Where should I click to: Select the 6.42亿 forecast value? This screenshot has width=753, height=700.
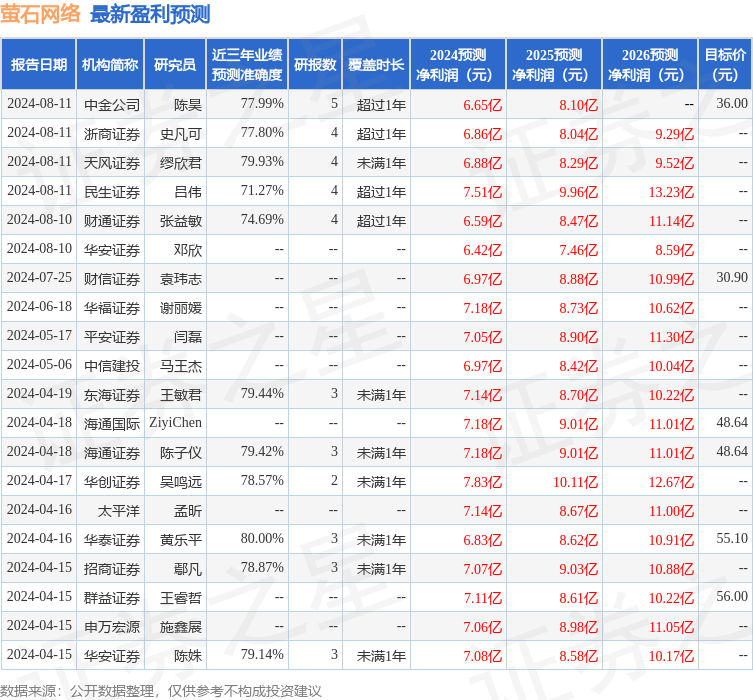pyautogui.click(x=483, y=250)
